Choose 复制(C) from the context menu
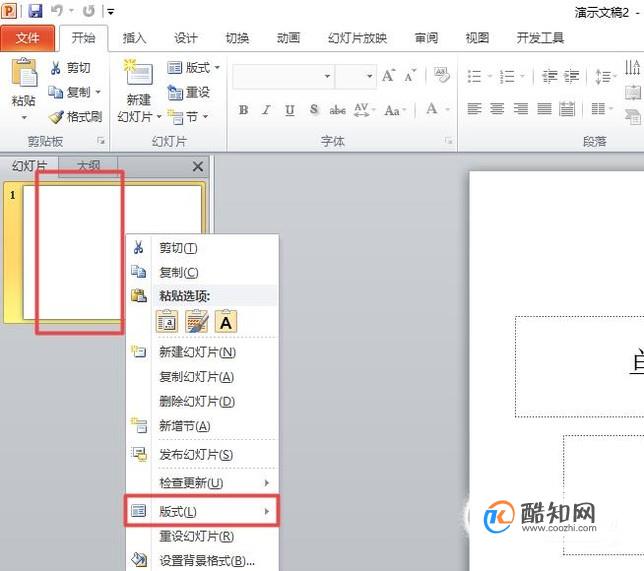The height and width of the screenshot is (571, 644). point(202,272)
